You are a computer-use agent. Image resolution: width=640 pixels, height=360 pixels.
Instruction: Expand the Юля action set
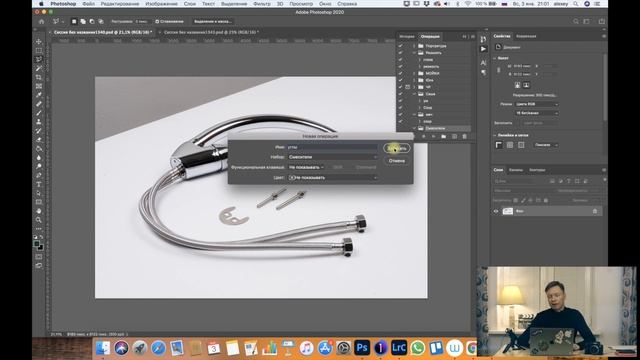[414, 80]
